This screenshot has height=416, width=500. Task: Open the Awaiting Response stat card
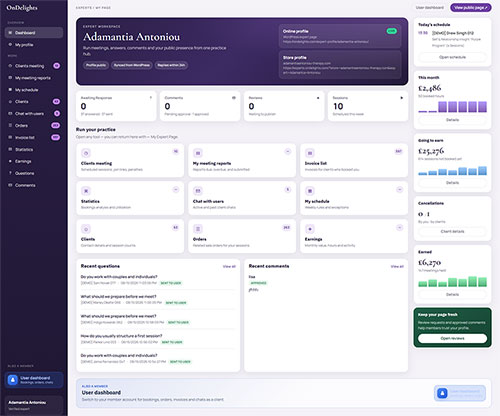116,106
